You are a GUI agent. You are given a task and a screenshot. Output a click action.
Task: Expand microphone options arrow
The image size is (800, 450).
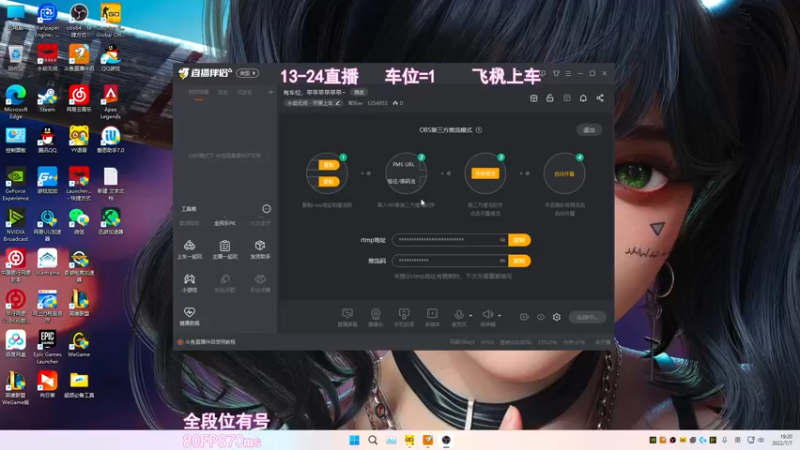click(470, 315)
